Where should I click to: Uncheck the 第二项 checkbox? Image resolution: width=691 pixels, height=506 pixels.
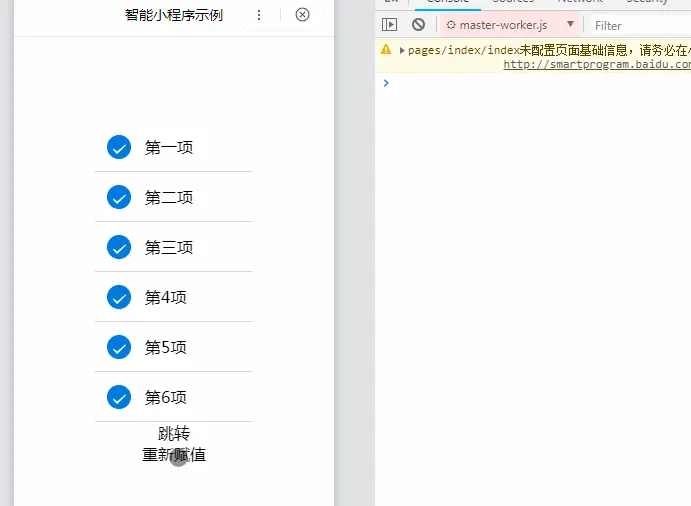(119, 197)
